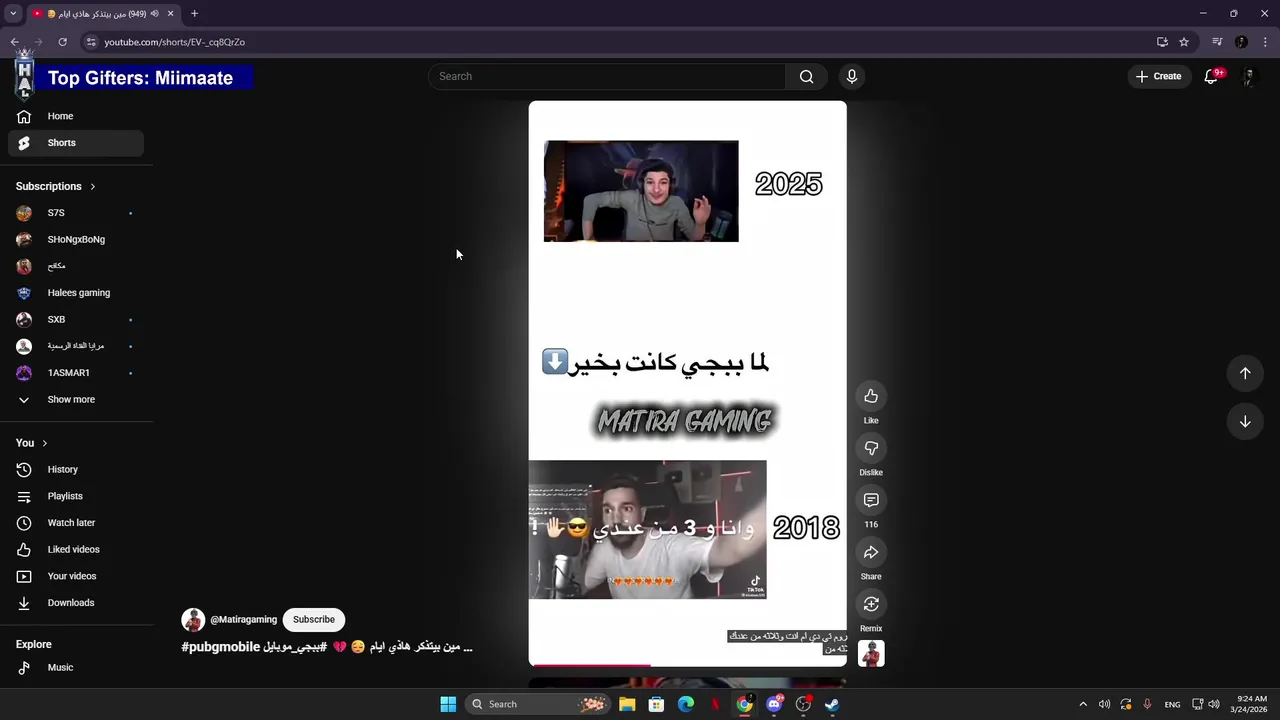
Task: Open Steam from the taskbar
Action: click(832, 704)
